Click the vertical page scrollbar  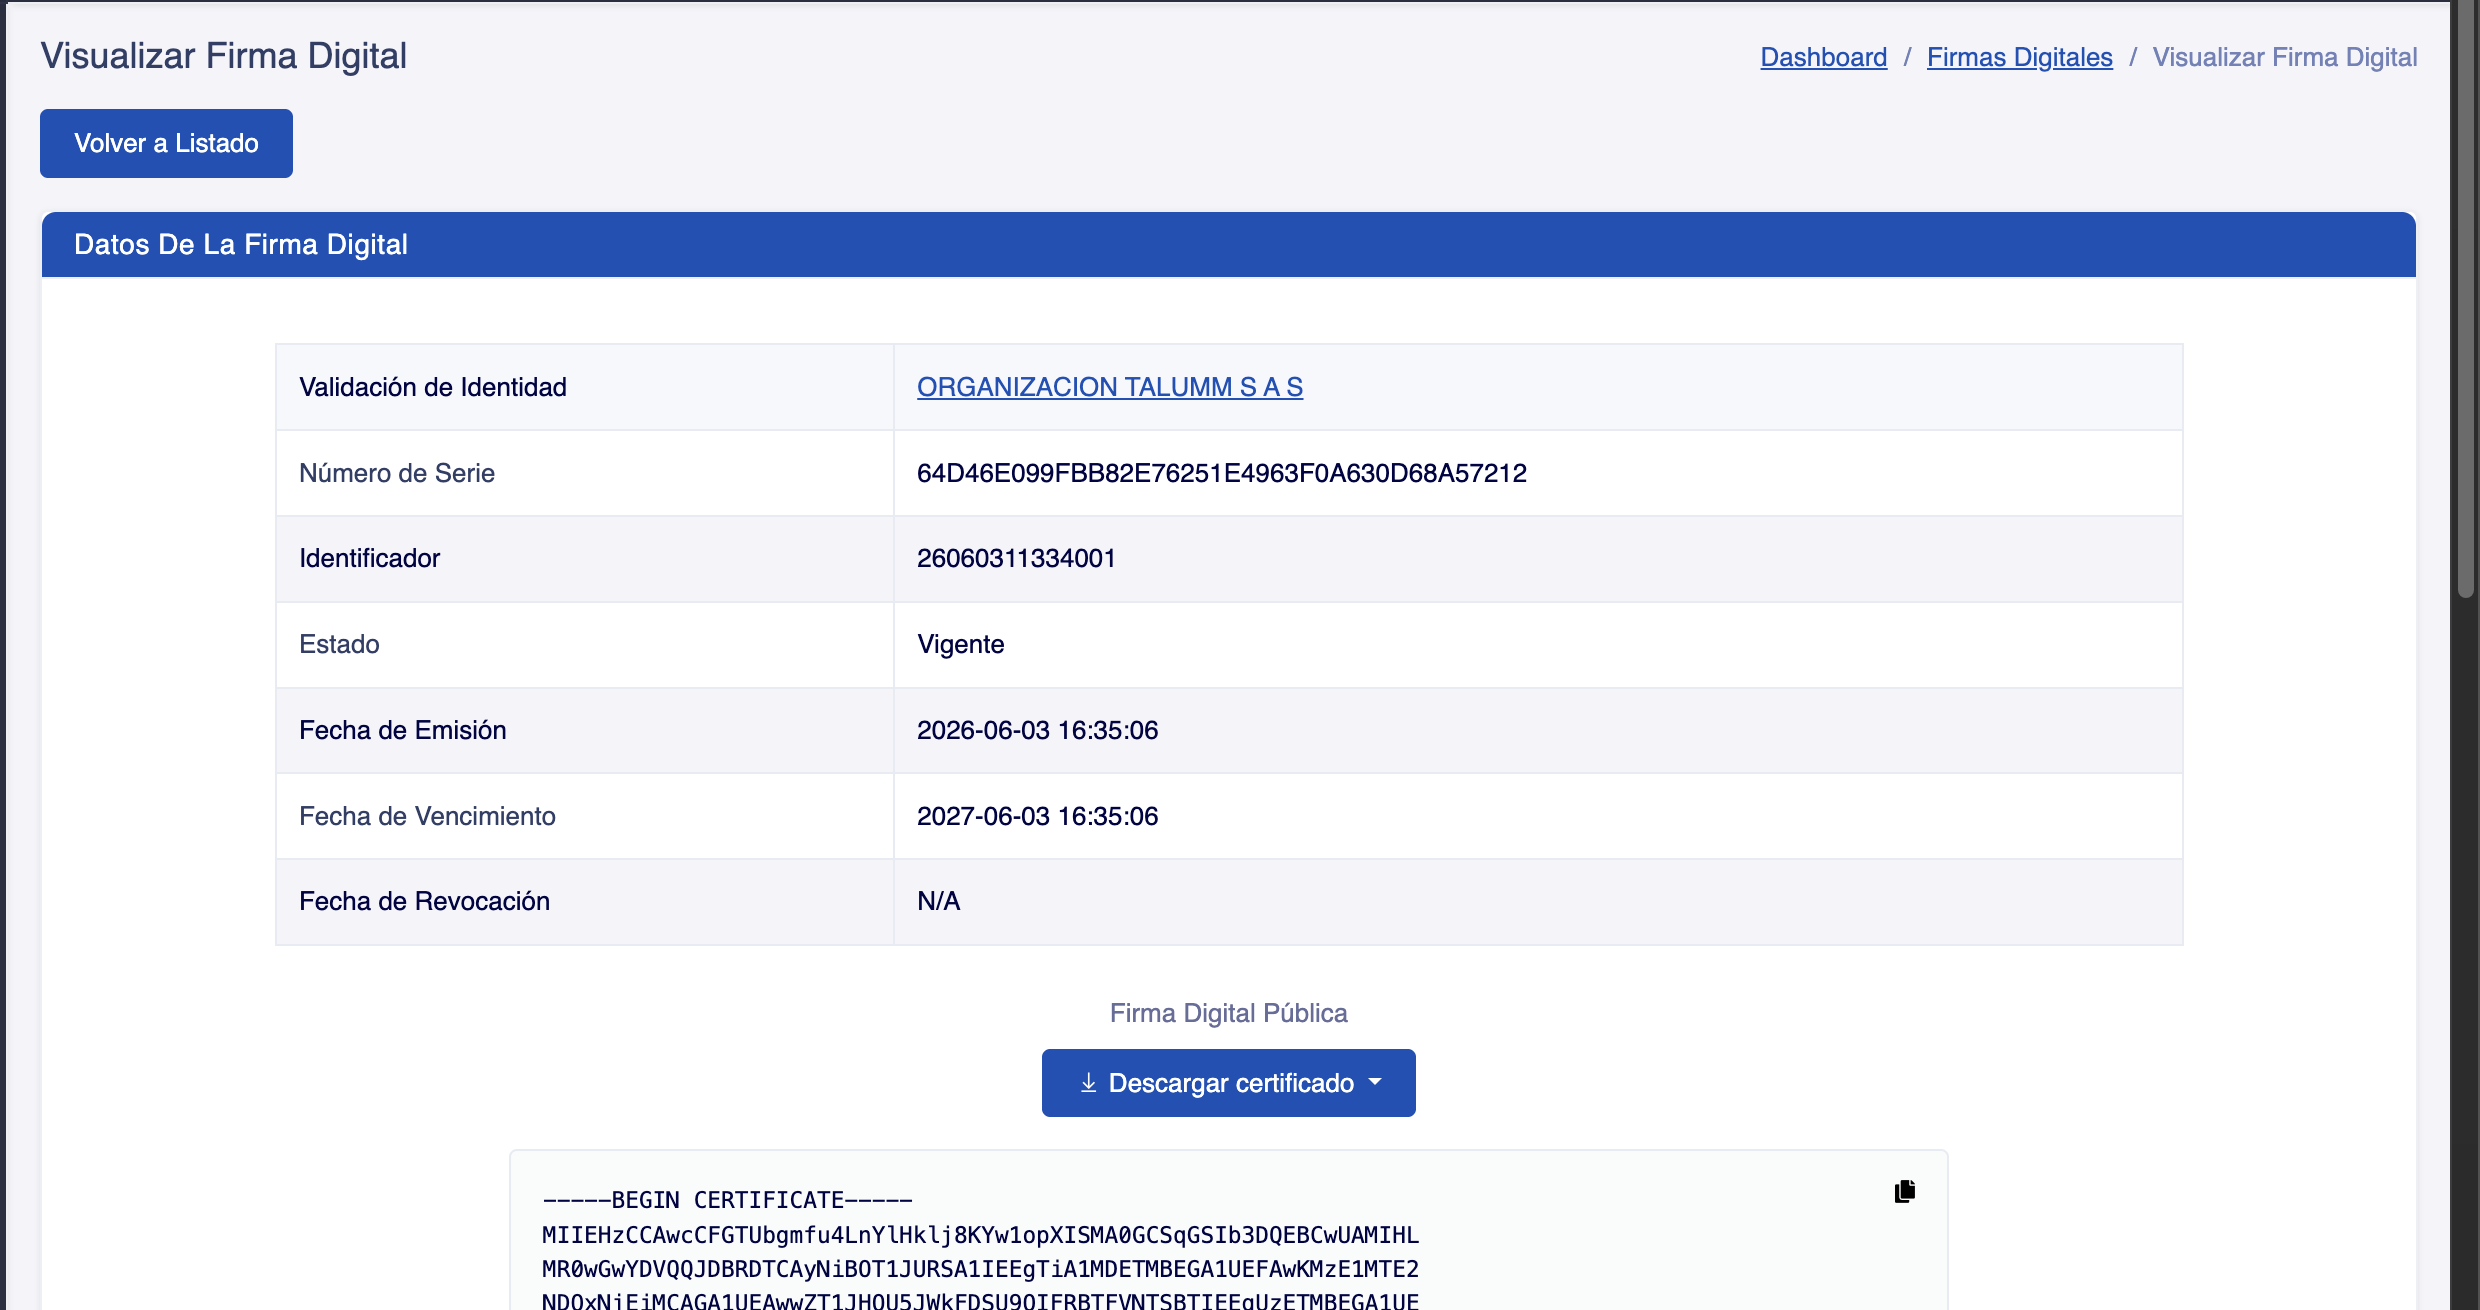coord(2467,300)
